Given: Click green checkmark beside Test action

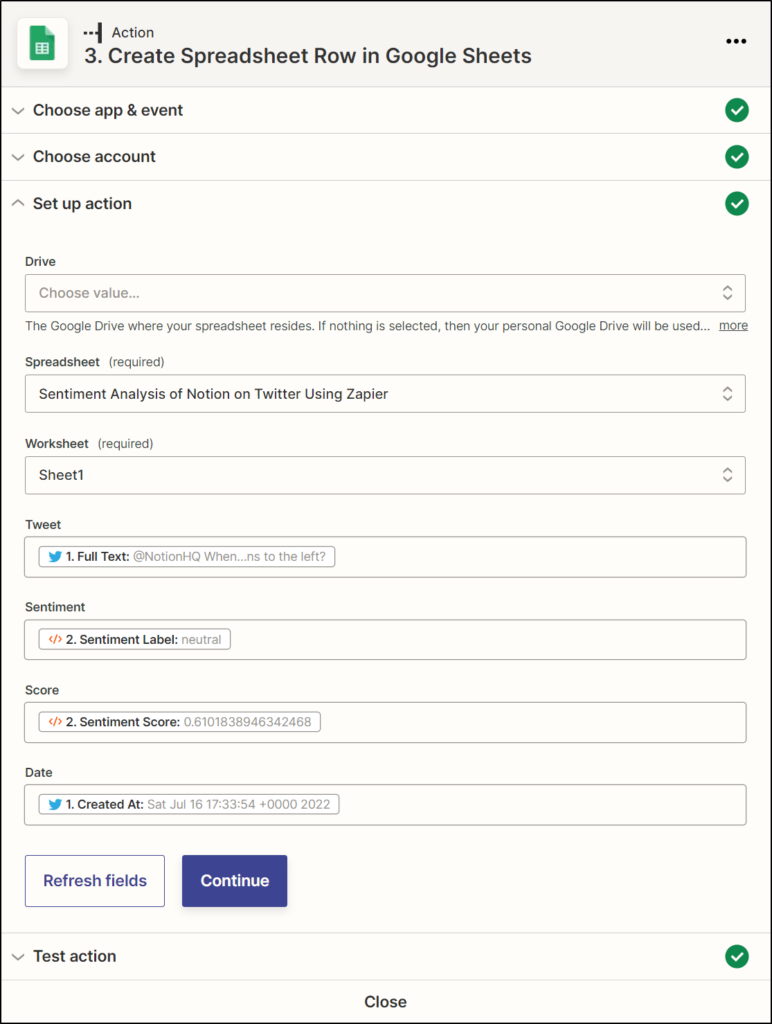Looking at the screenshot, I should tap(737, 956).
